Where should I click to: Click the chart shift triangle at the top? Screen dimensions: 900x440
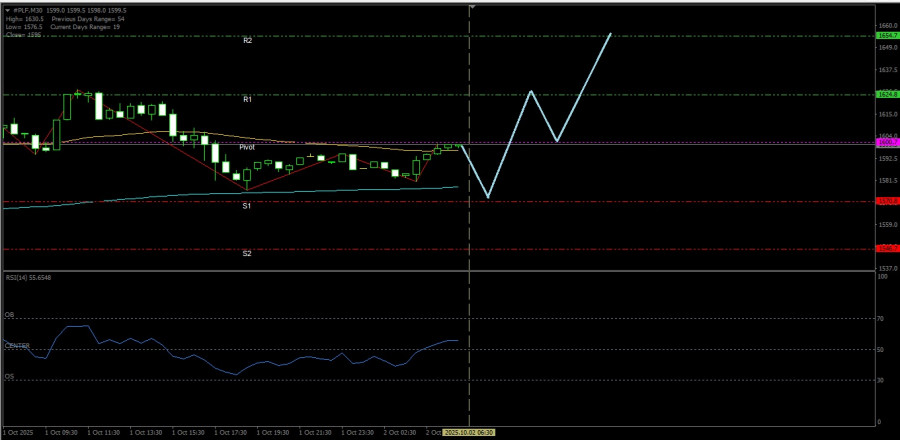(x=472, y=6)
